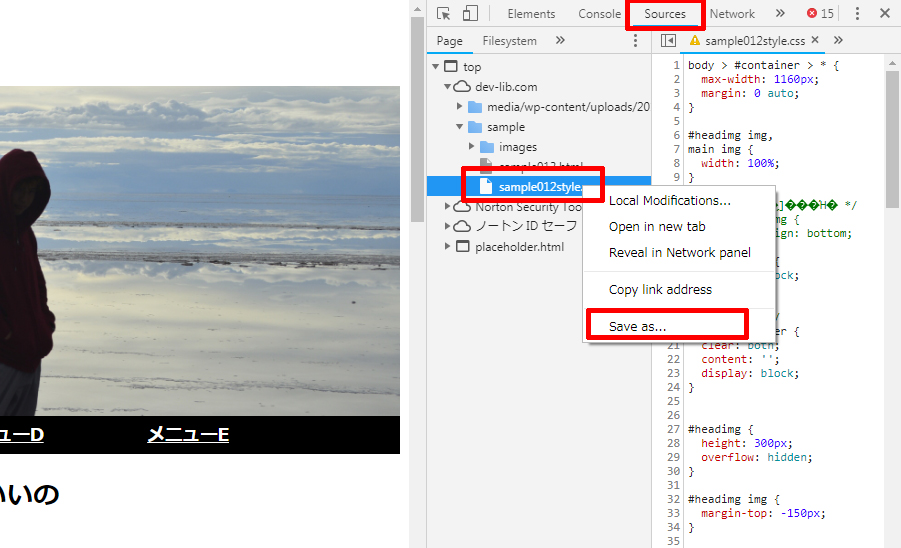
Task: Close the sample012style.css editor tab
Action: click(815, 41)
